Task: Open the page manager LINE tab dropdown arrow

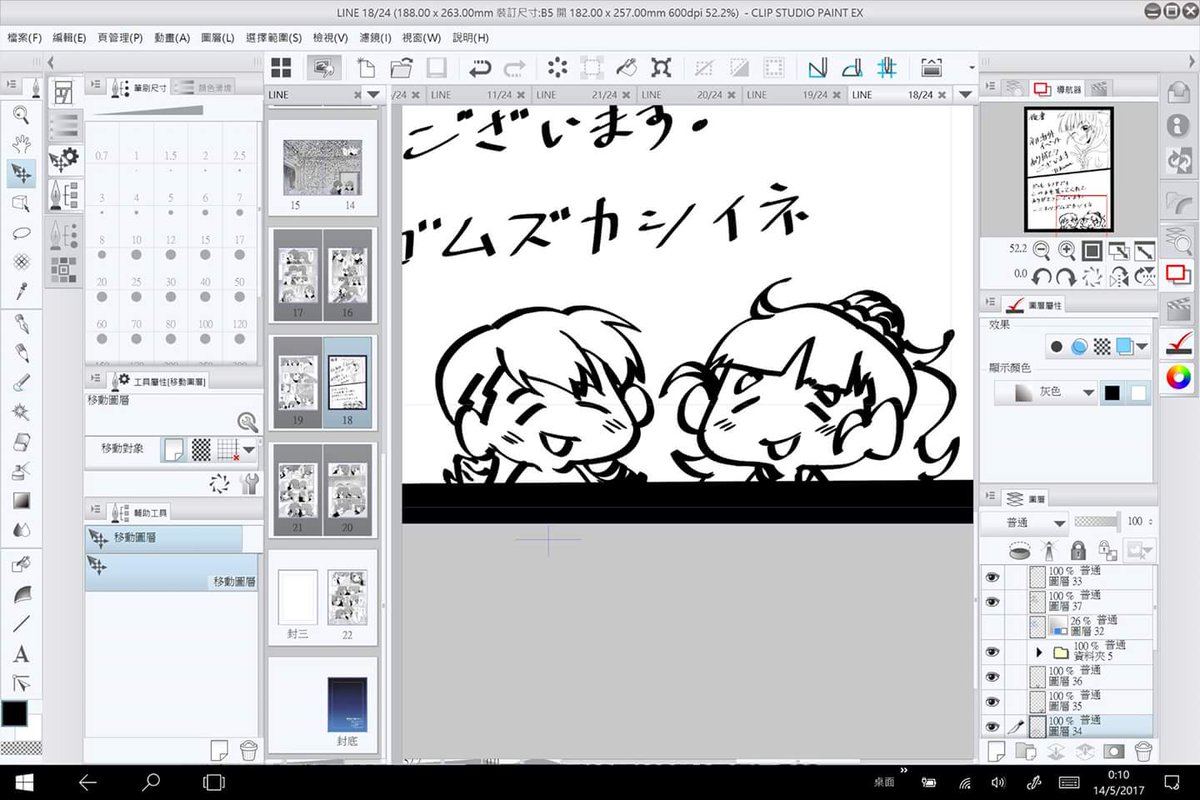Action: click(373, 94)
